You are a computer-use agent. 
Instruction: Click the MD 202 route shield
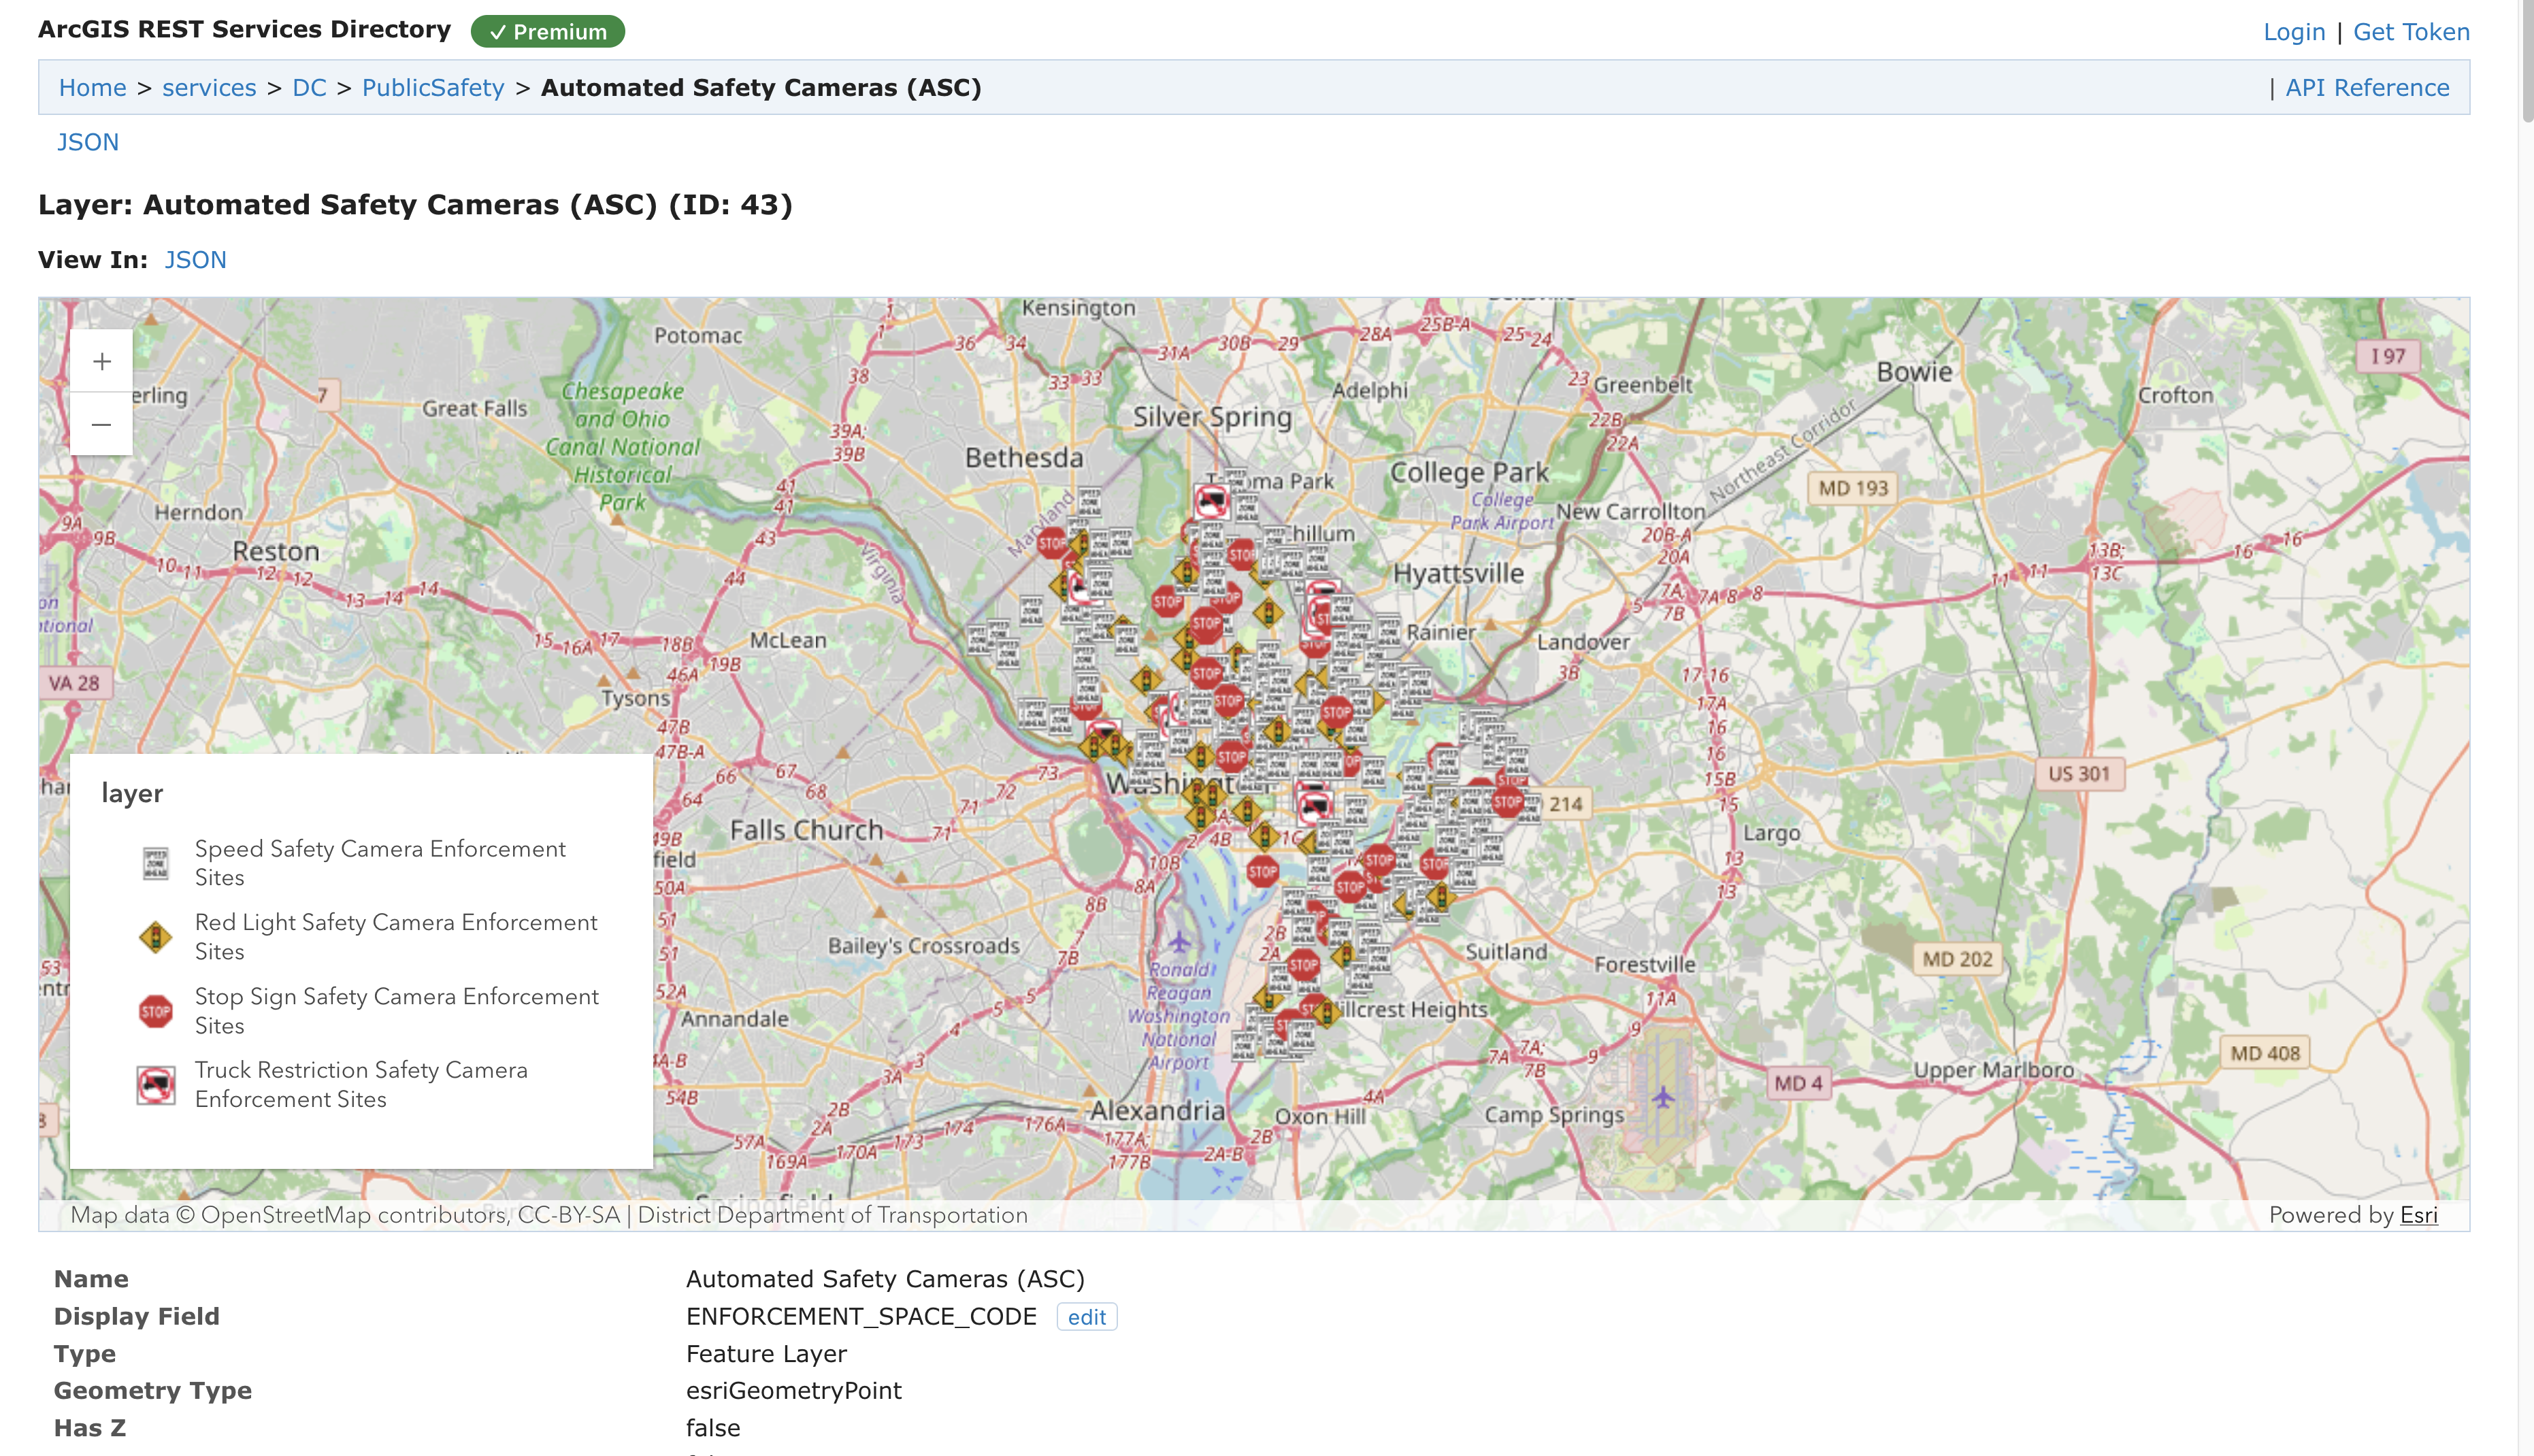(1957, 959)
